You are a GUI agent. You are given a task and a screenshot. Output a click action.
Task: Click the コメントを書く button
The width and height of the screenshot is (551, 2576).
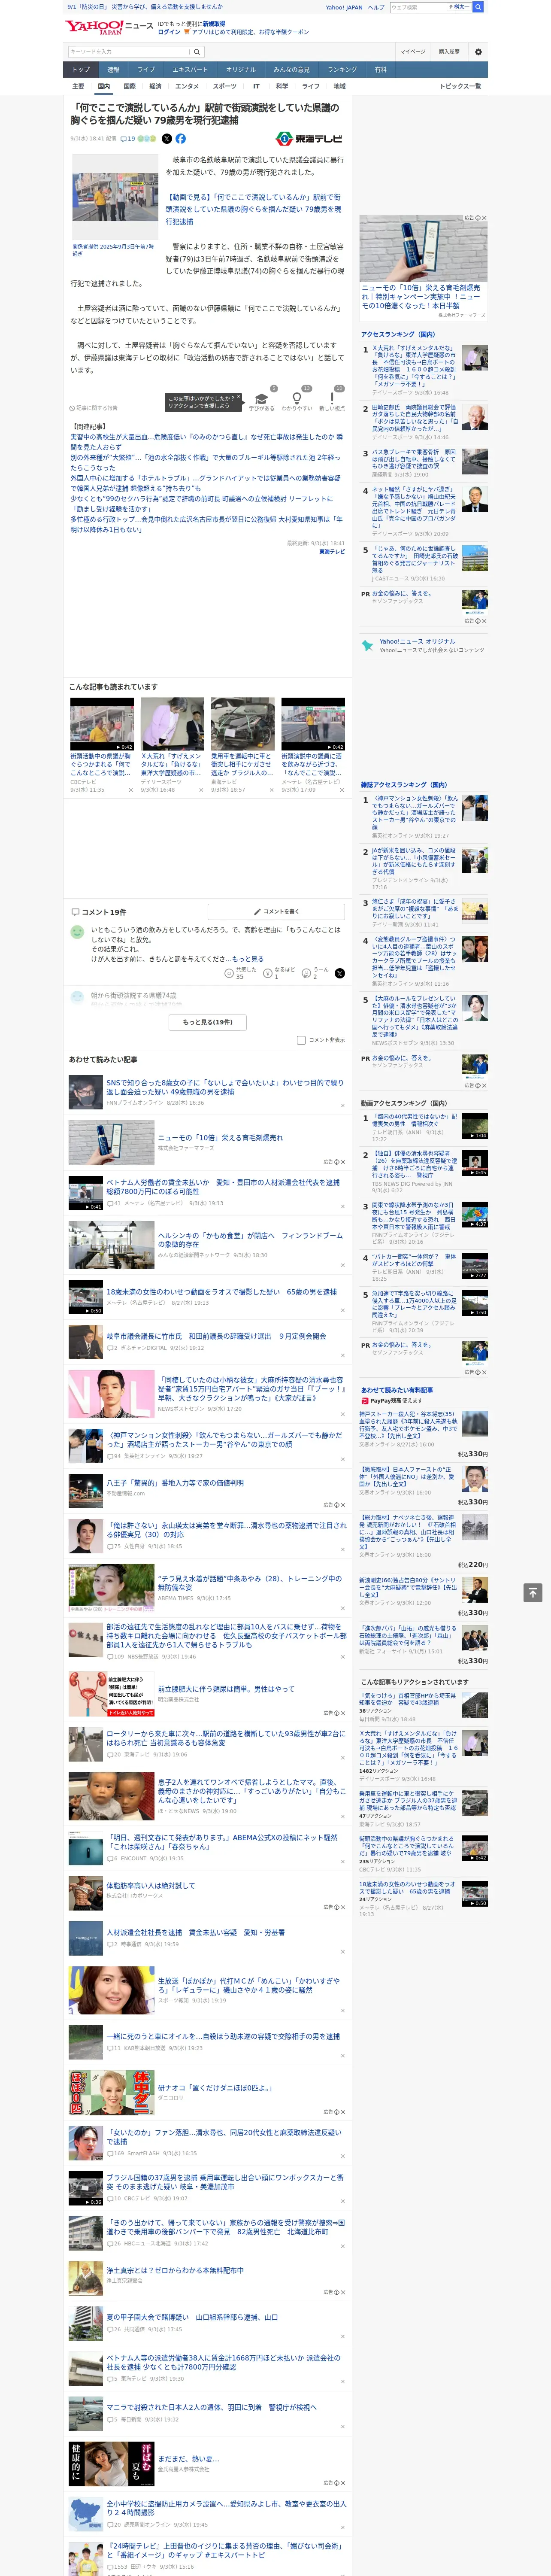click(x=277, y=912)
